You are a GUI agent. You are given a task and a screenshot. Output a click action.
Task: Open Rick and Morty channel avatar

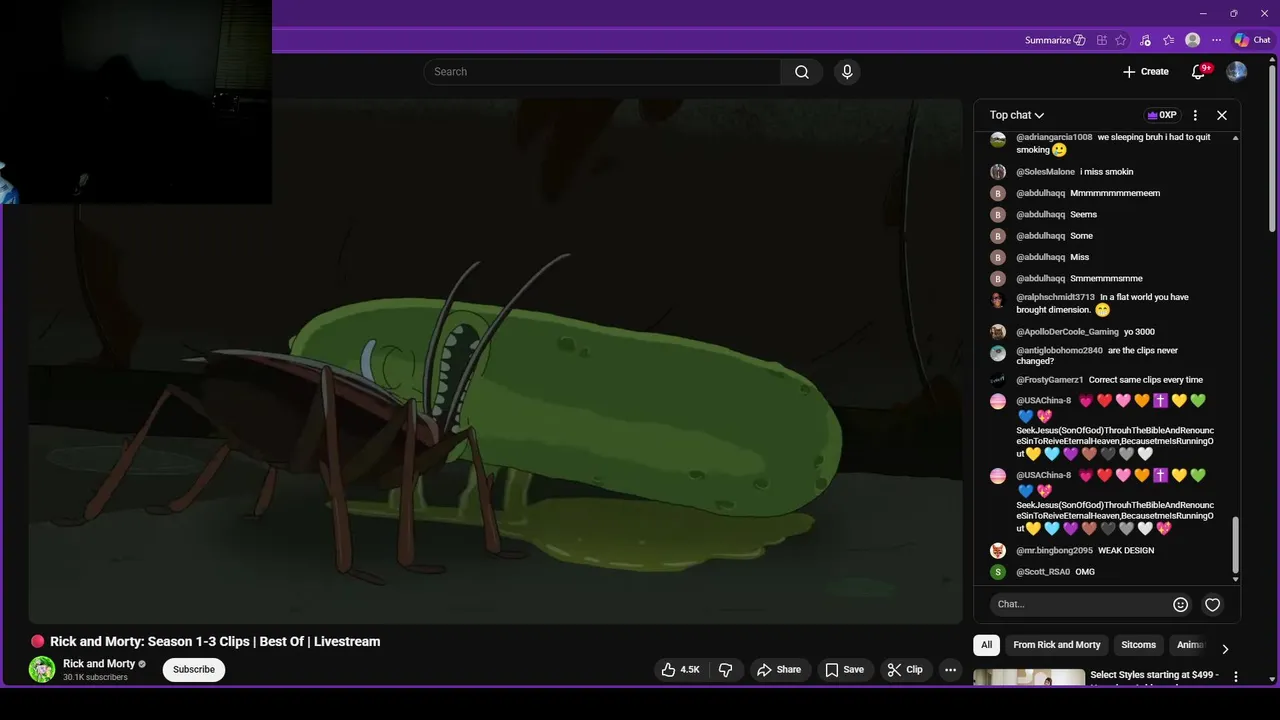42,669
